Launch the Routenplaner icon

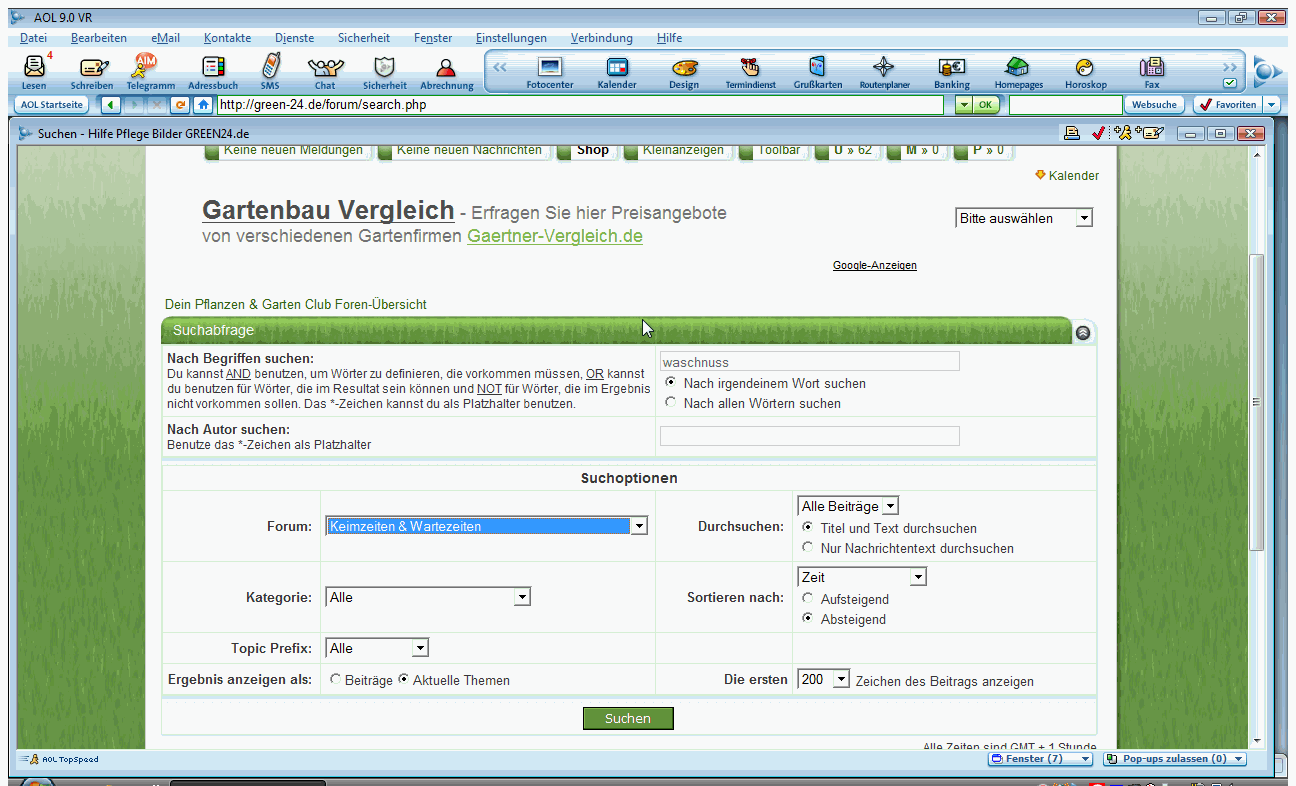coord(884,68)
